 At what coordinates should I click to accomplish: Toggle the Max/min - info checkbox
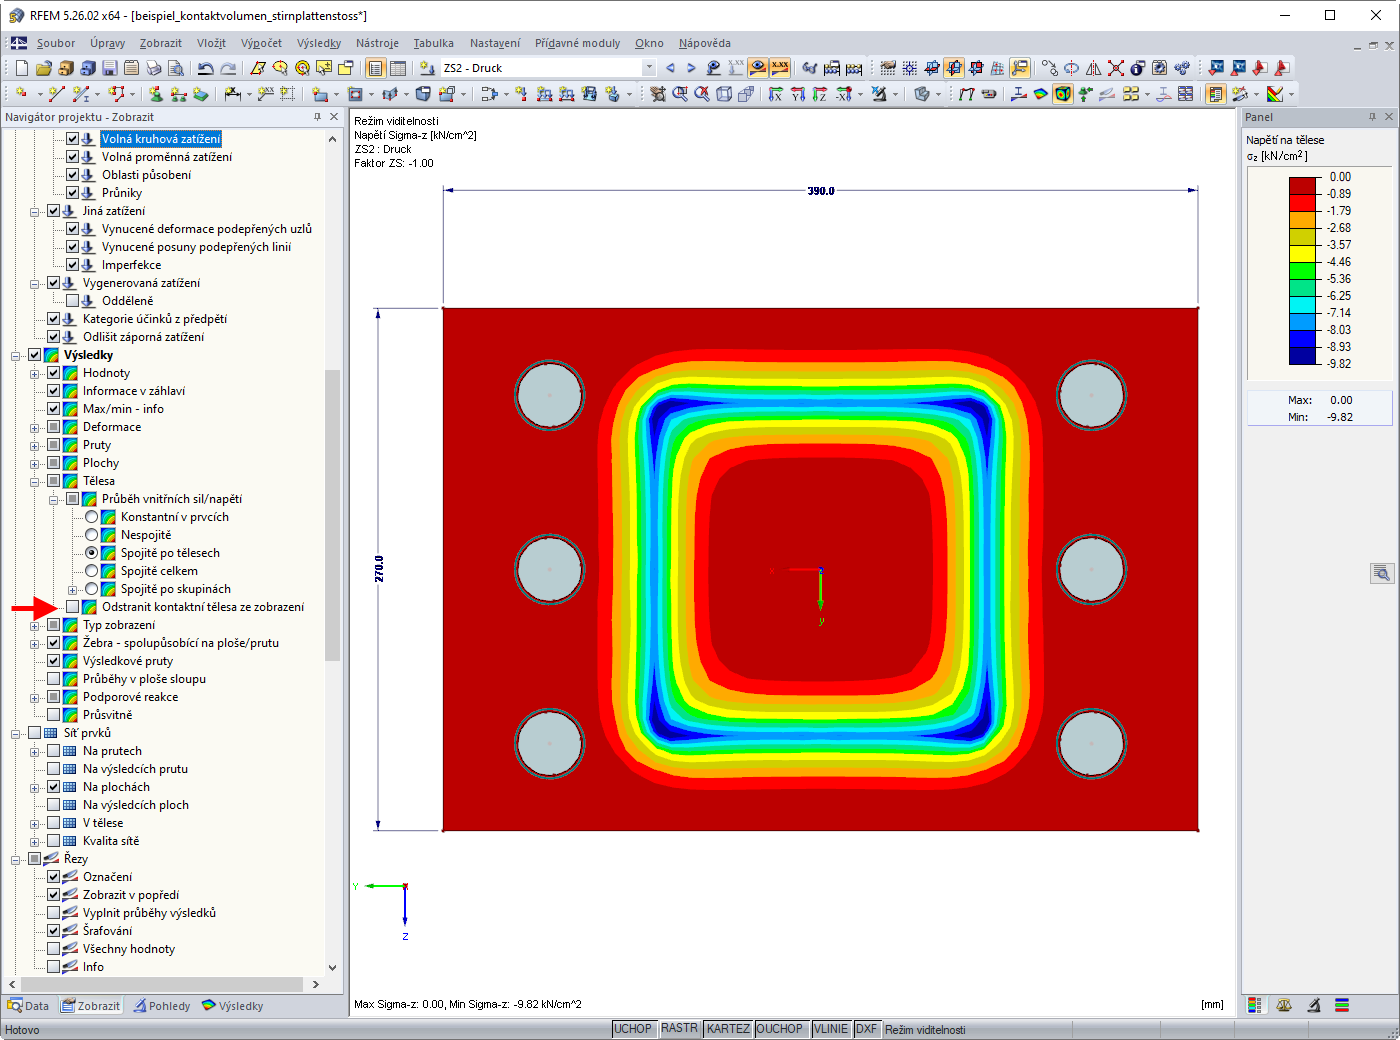[x=54, y=409]
